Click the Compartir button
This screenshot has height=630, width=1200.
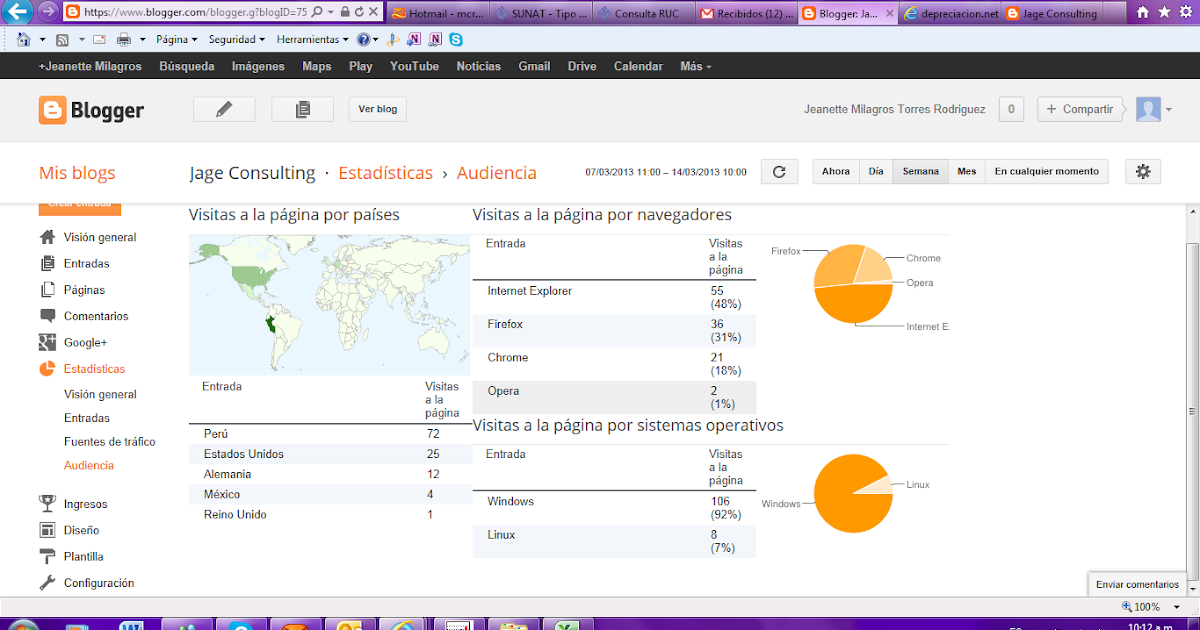(1080, 110)
